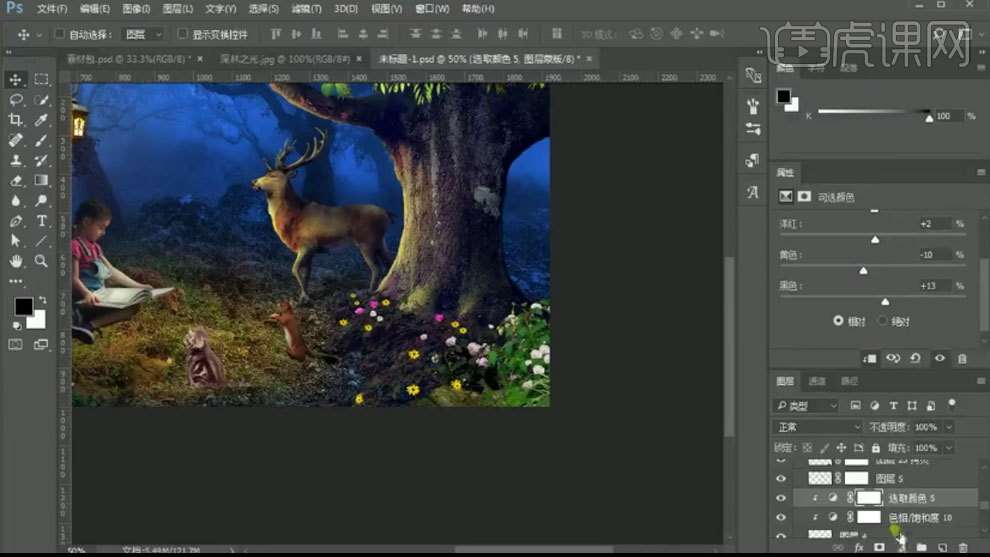Open the File menu
The image size is (990, 557).
52,9
